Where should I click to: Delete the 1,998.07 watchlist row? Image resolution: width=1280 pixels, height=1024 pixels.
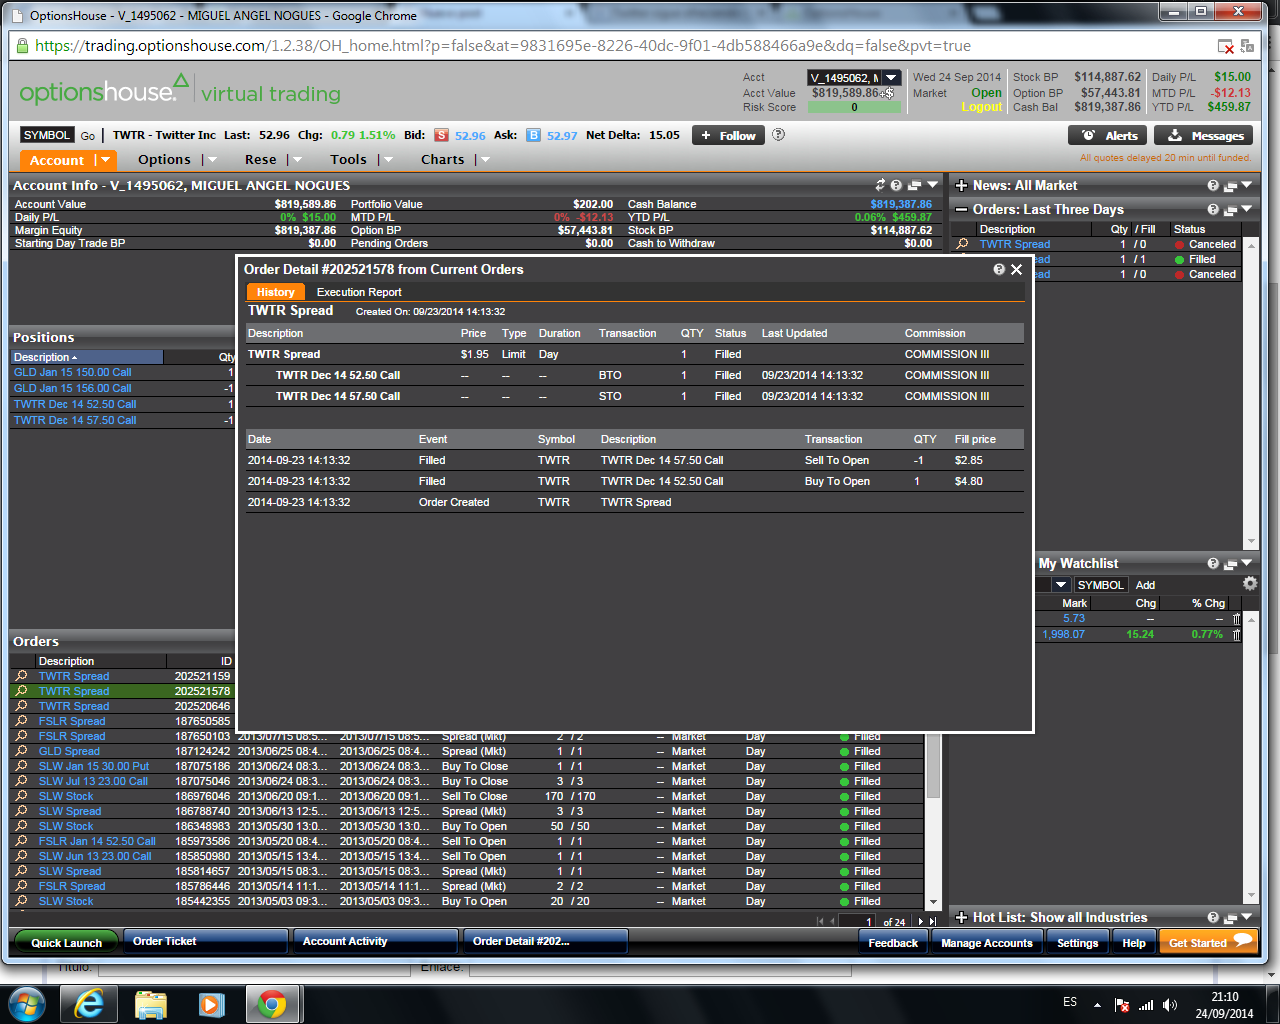click(x=1236, y=634)
